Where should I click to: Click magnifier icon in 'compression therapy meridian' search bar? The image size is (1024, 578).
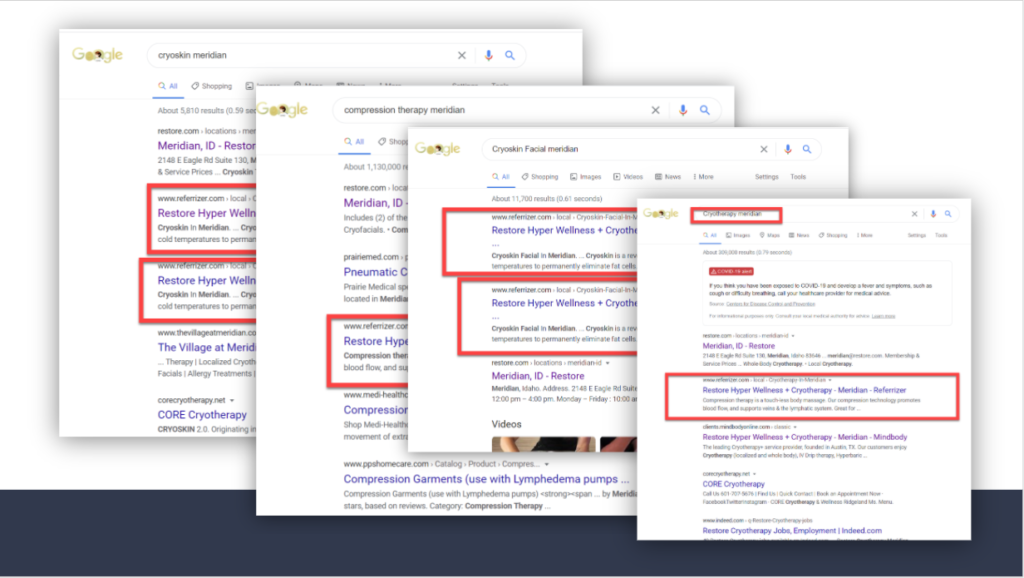click(x=705, y=110)
